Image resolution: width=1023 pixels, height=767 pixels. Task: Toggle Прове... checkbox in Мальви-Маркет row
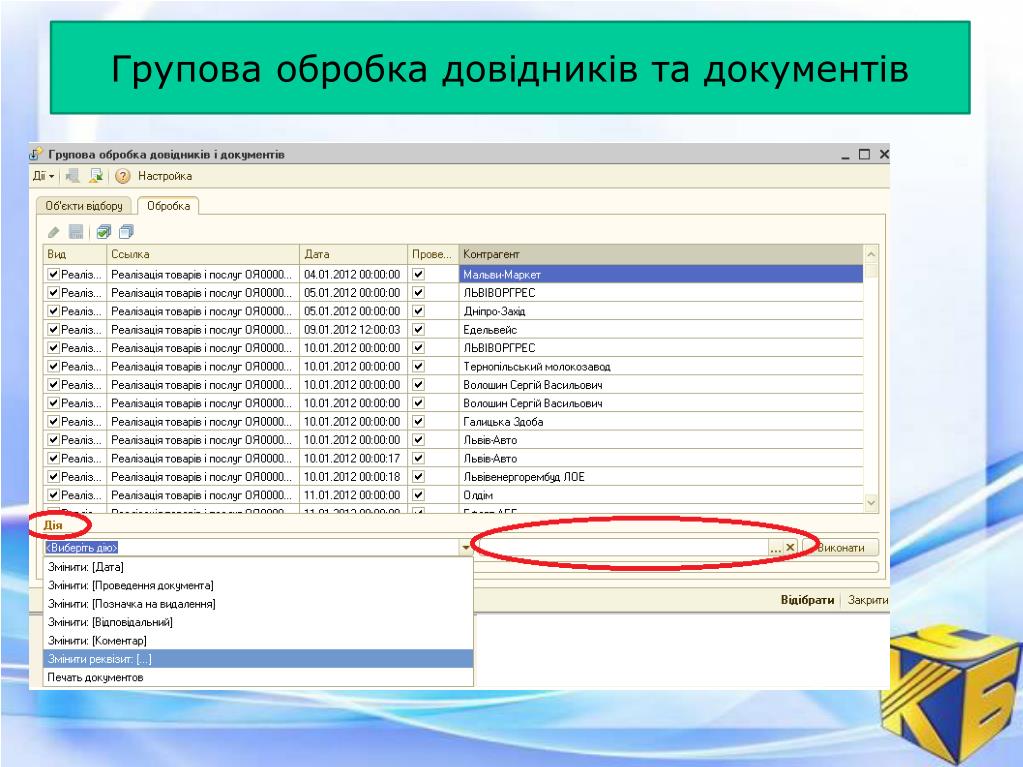pyautogui.click(x=419, y=275)
